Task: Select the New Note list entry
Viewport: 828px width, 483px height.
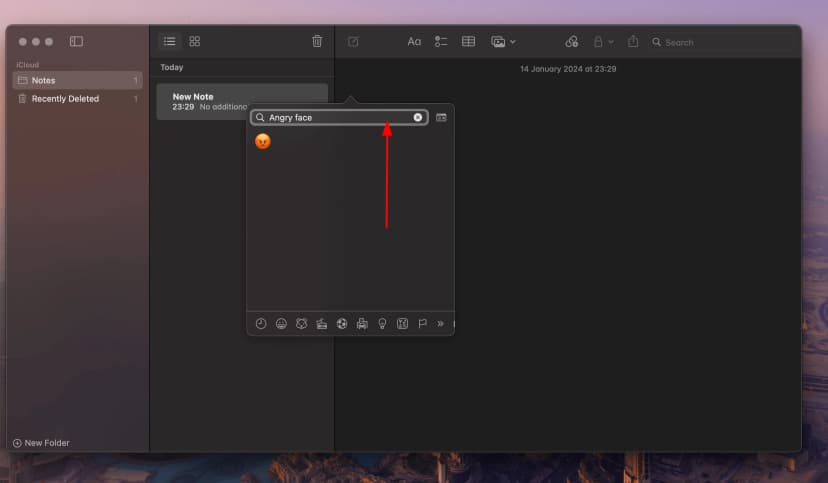Action: [x=242, y=101]
